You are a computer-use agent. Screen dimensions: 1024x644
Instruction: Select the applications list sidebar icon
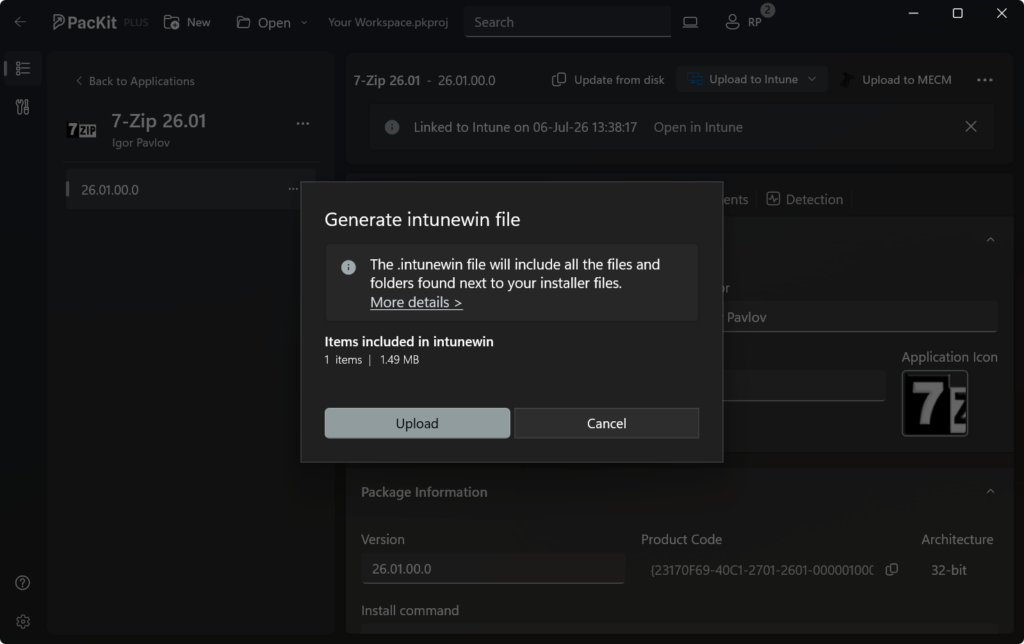[x=23, y=69]
